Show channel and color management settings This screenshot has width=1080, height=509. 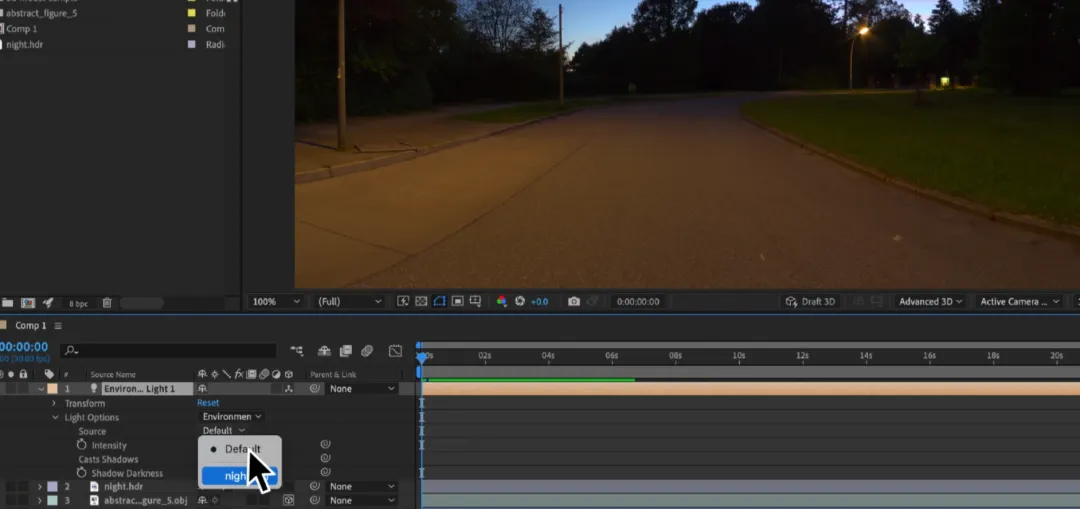(501, 301)
